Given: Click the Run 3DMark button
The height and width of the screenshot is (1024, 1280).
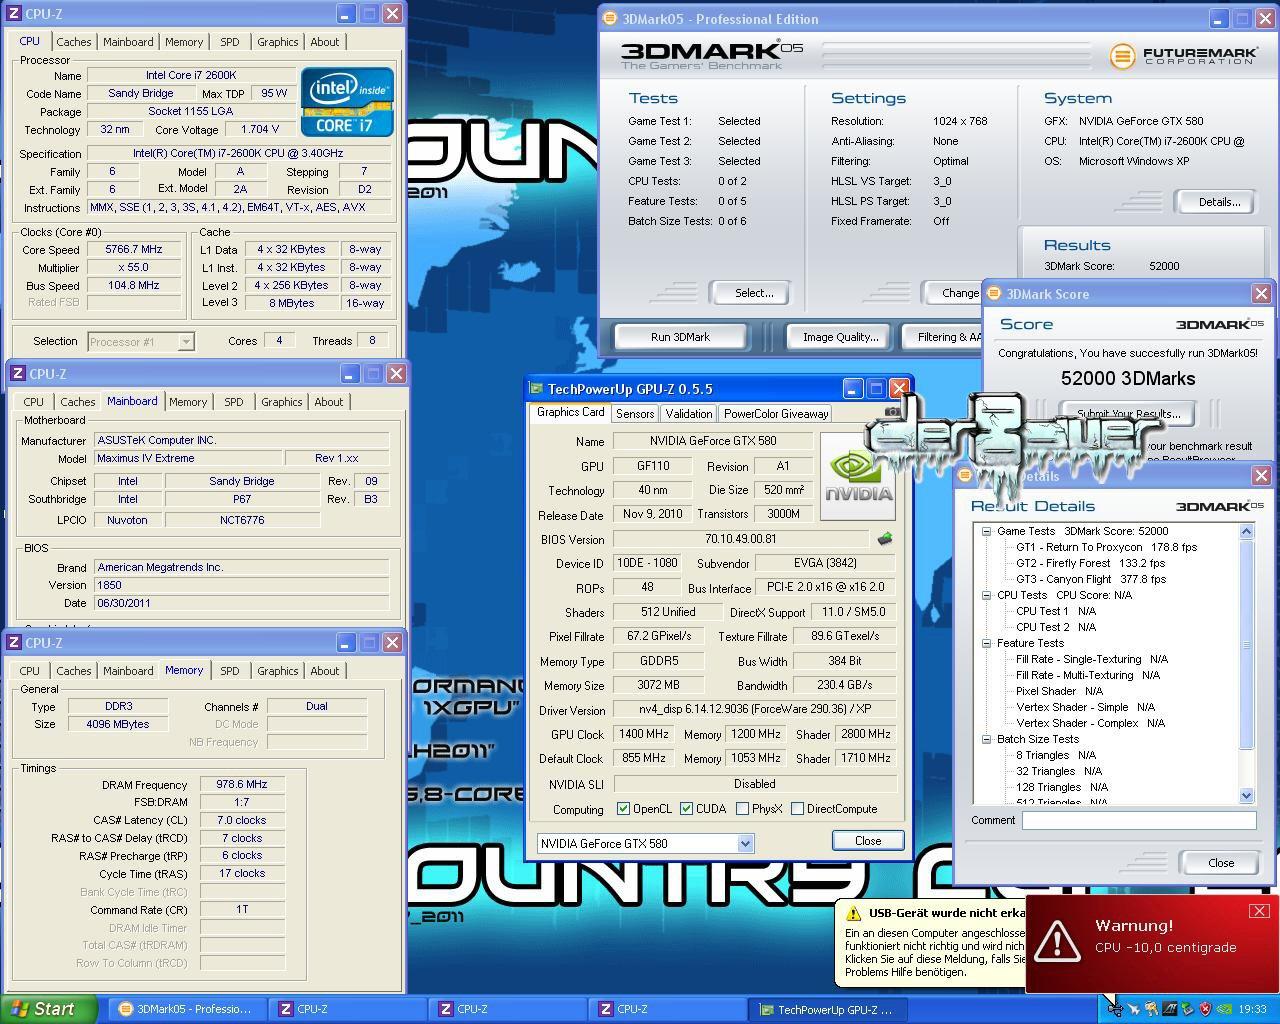Looking at the screenshot, I should [680, 337].
